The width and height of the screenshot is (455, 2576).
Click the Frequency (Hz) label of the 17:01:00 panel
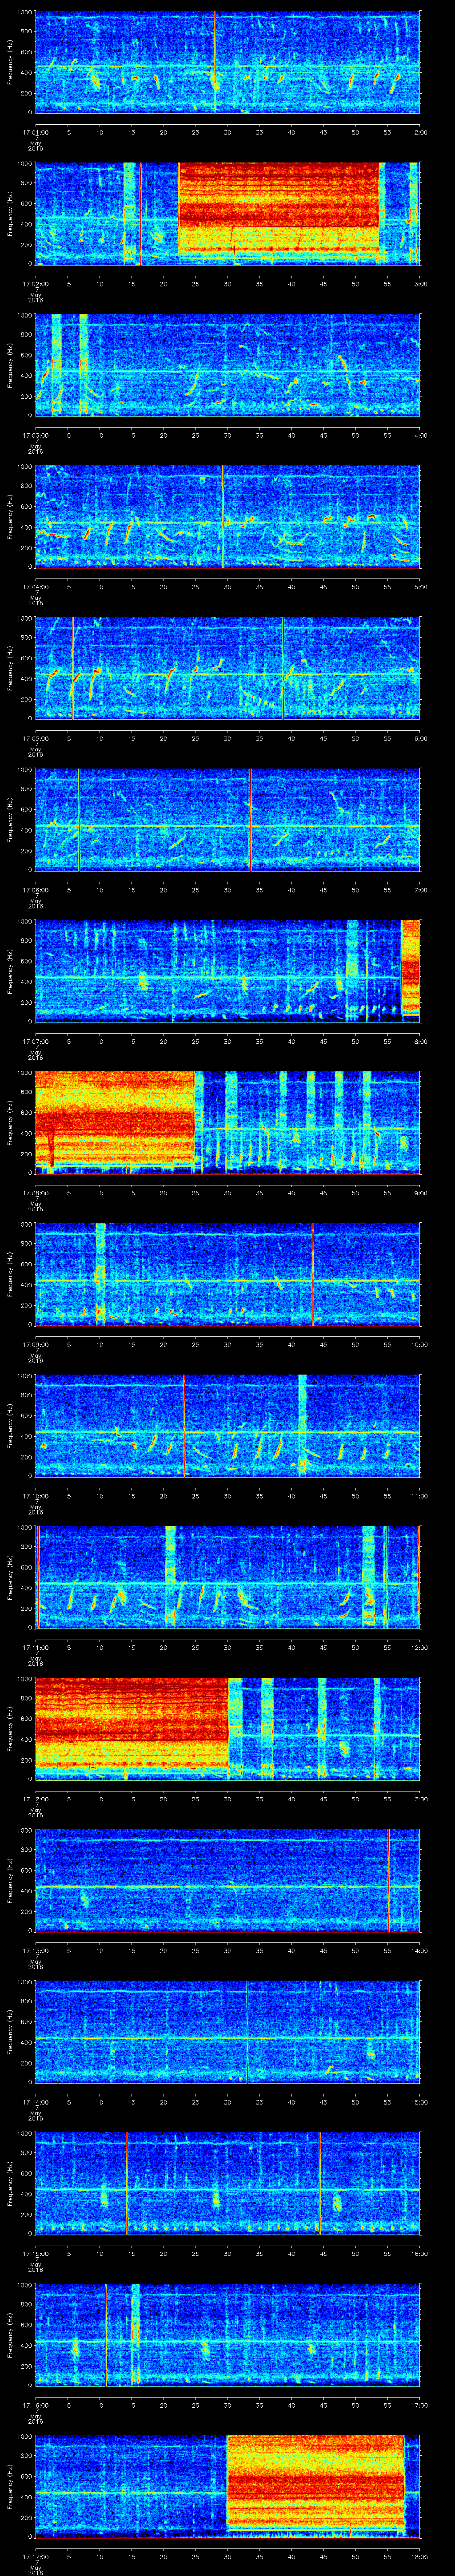tap(11, 62)
